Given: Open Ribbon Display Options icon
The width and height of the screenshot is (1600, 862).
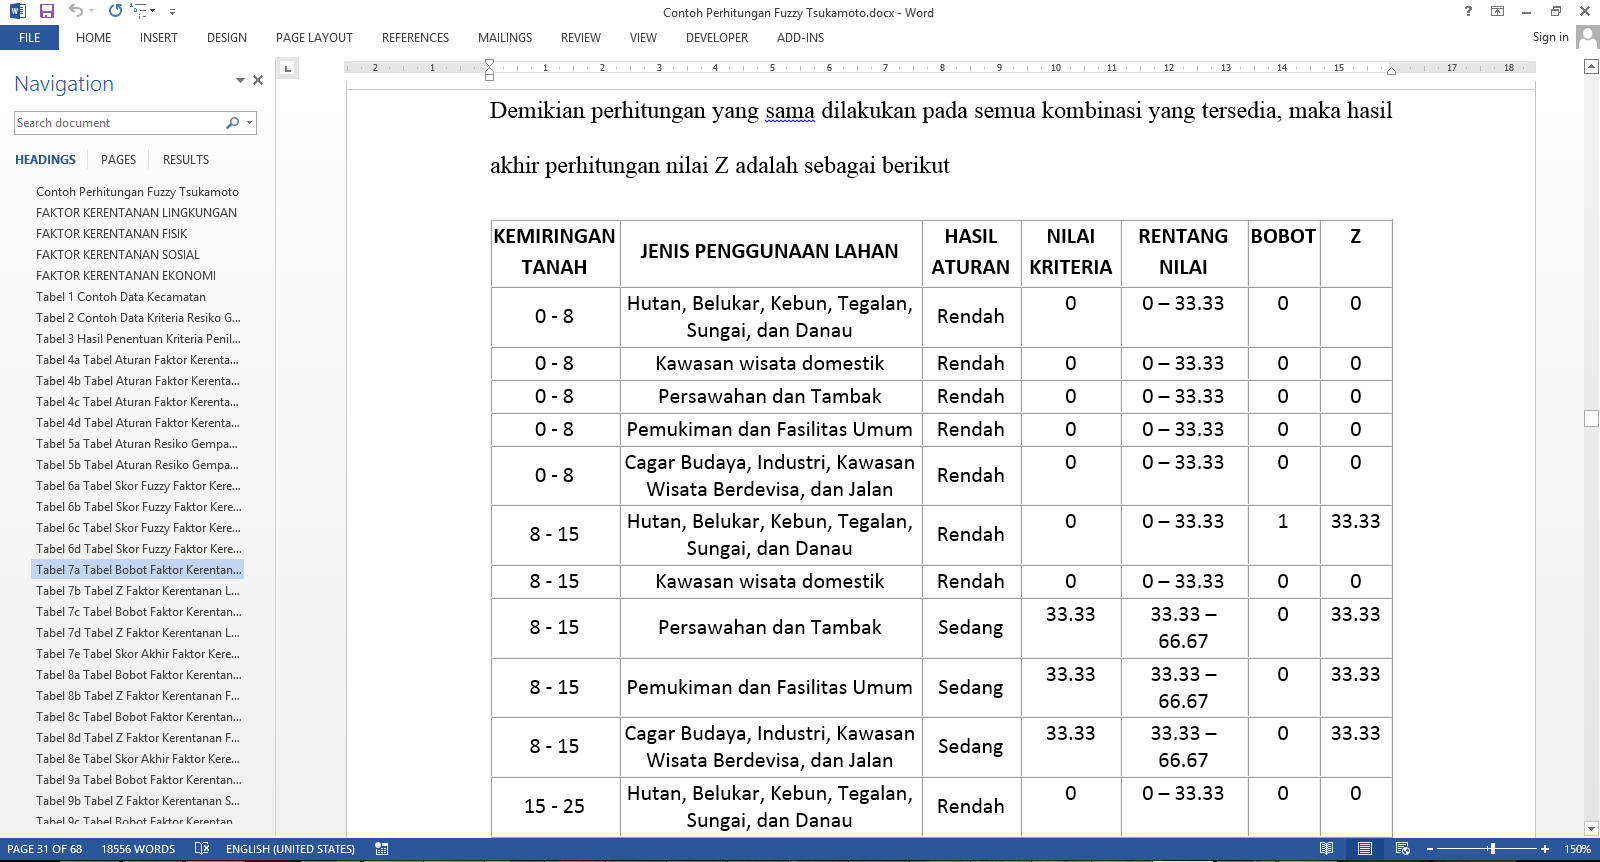Looking at the screenshot, I should pyautogui.click(x=1497, y=11).
